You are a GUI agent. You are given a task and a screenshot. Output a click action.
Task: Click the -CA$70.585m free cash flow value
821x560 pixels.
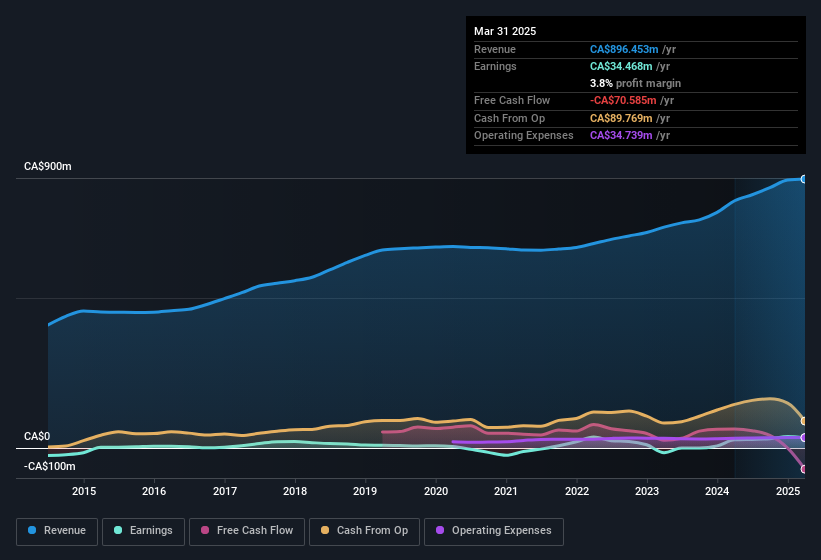pos(623,100)
